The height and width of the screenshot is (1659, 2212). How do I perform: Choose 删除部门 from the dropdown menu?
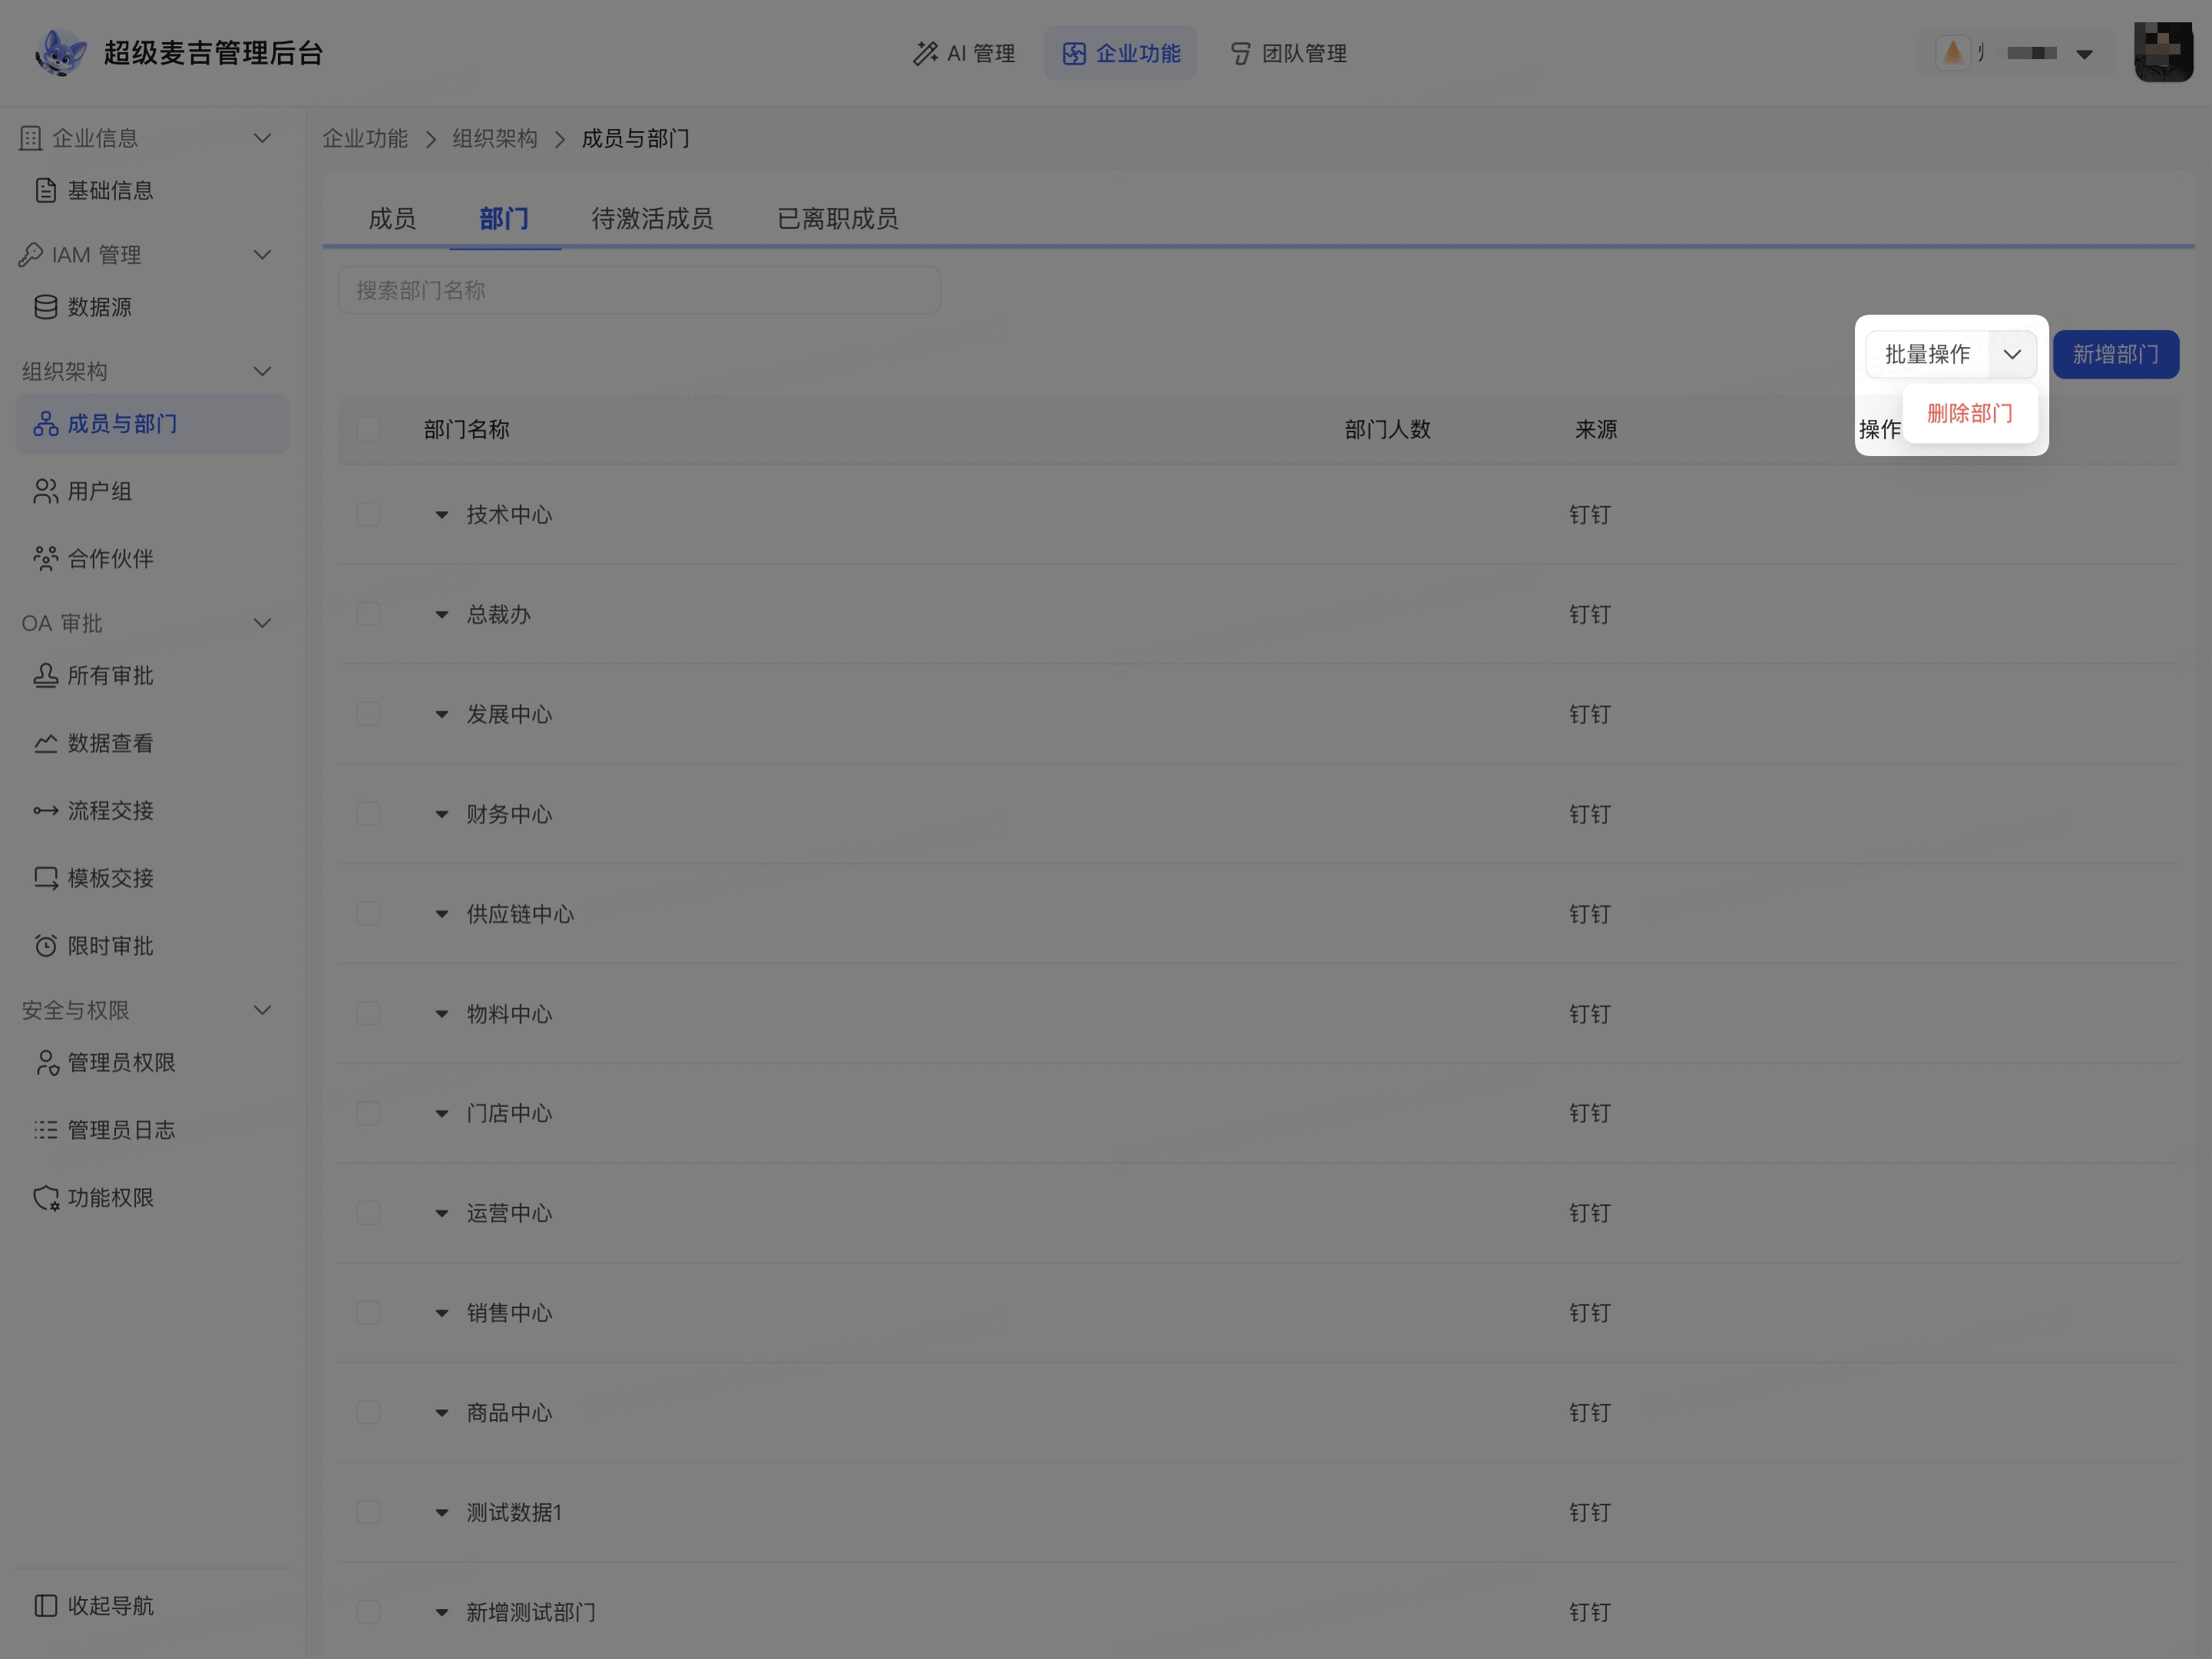point(1970,413)
